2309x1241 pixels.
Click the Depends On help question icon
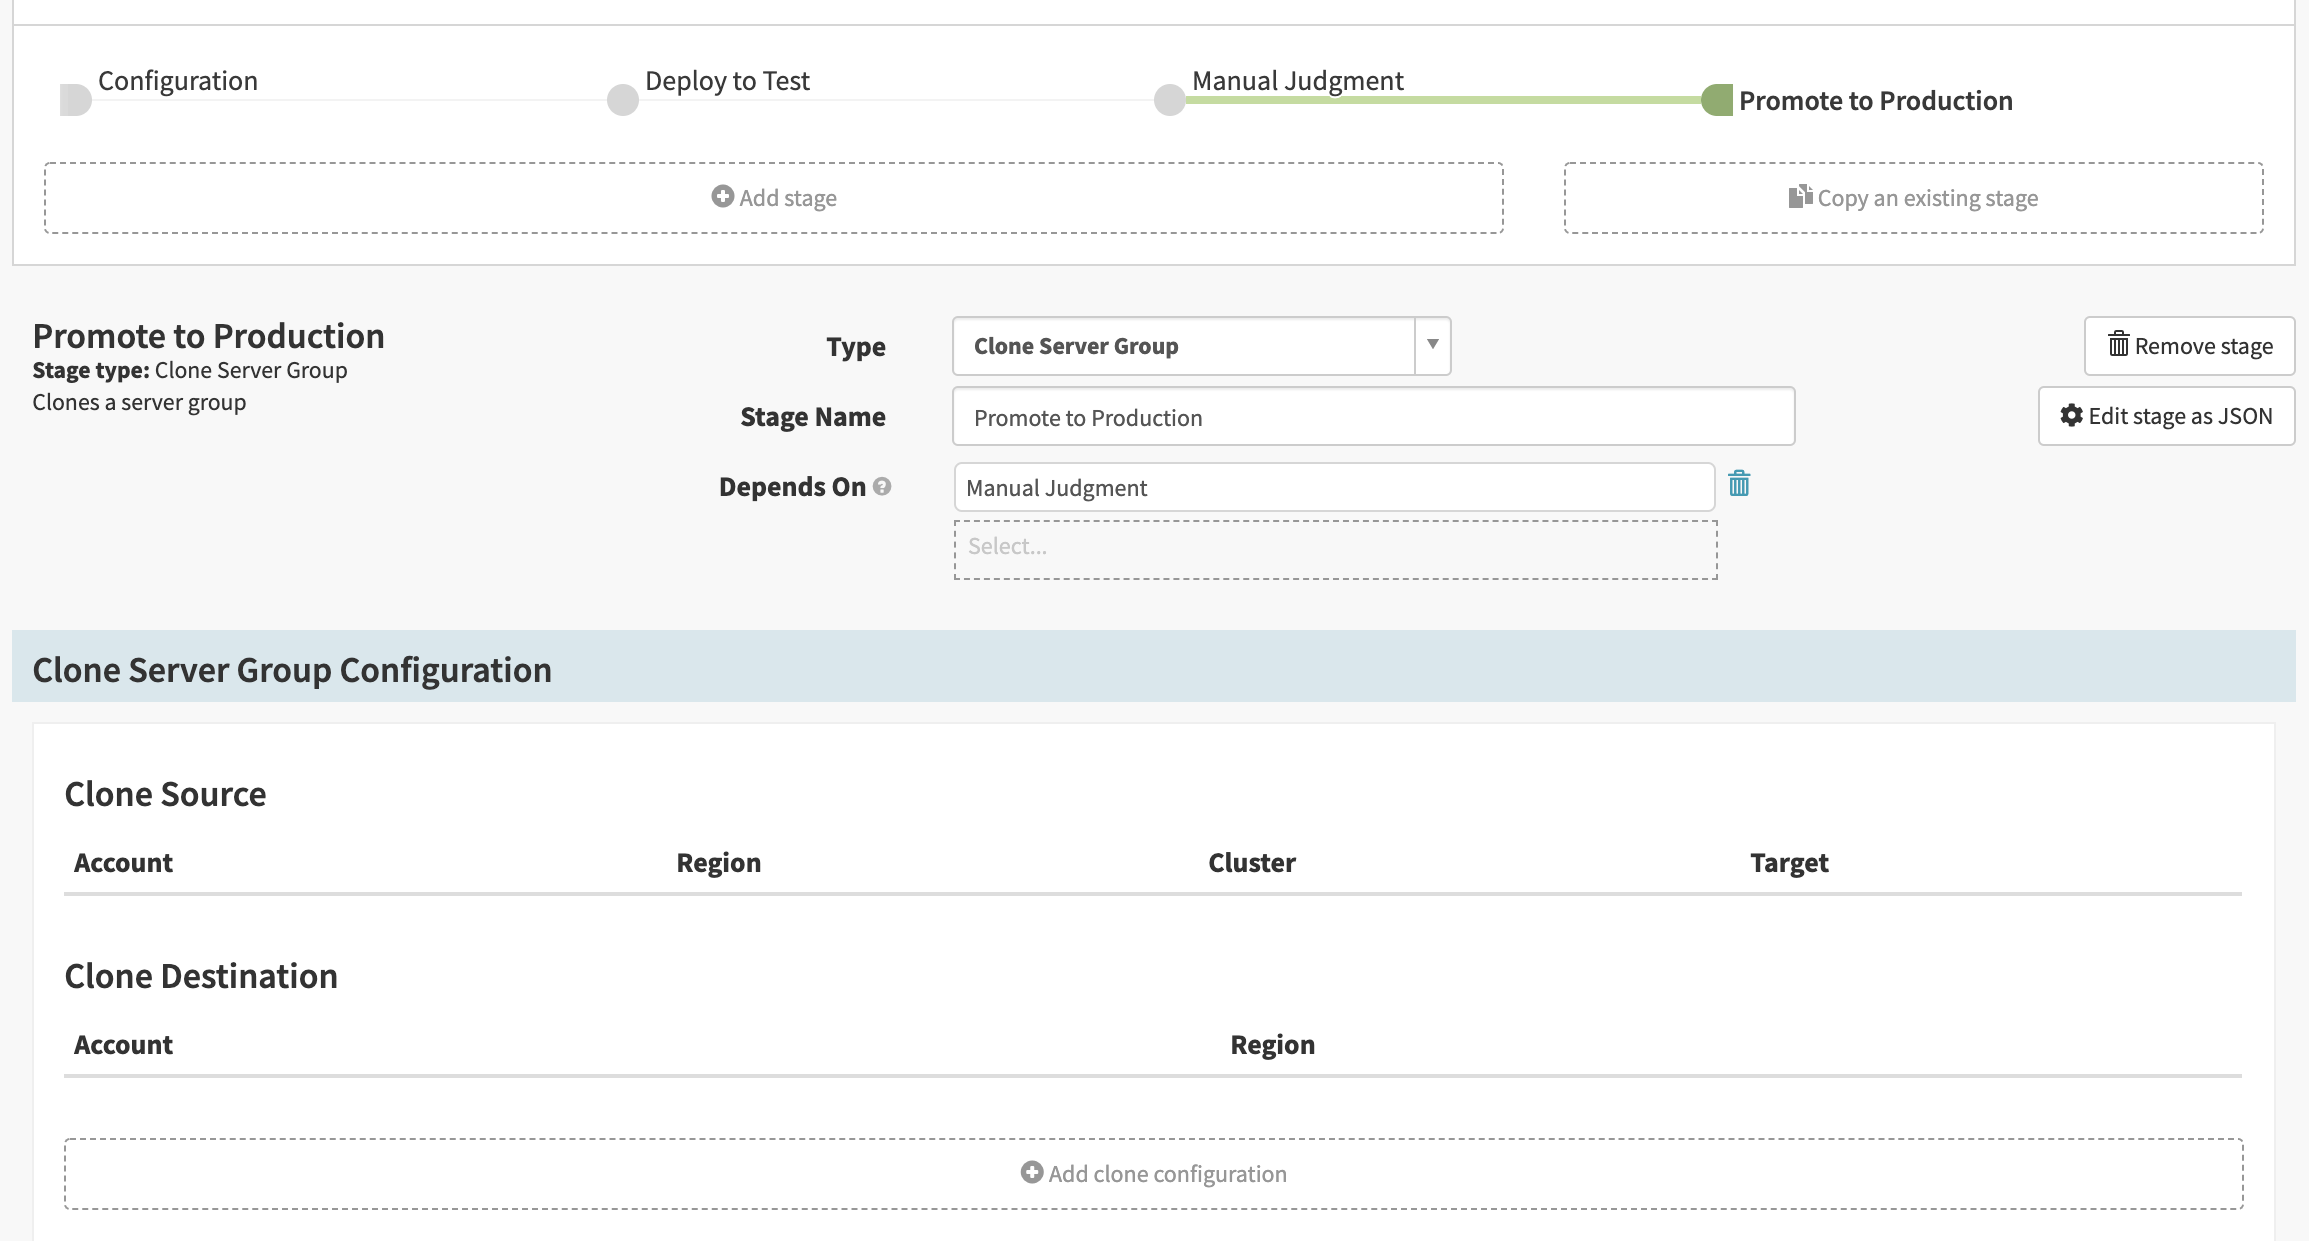point(882,487)
